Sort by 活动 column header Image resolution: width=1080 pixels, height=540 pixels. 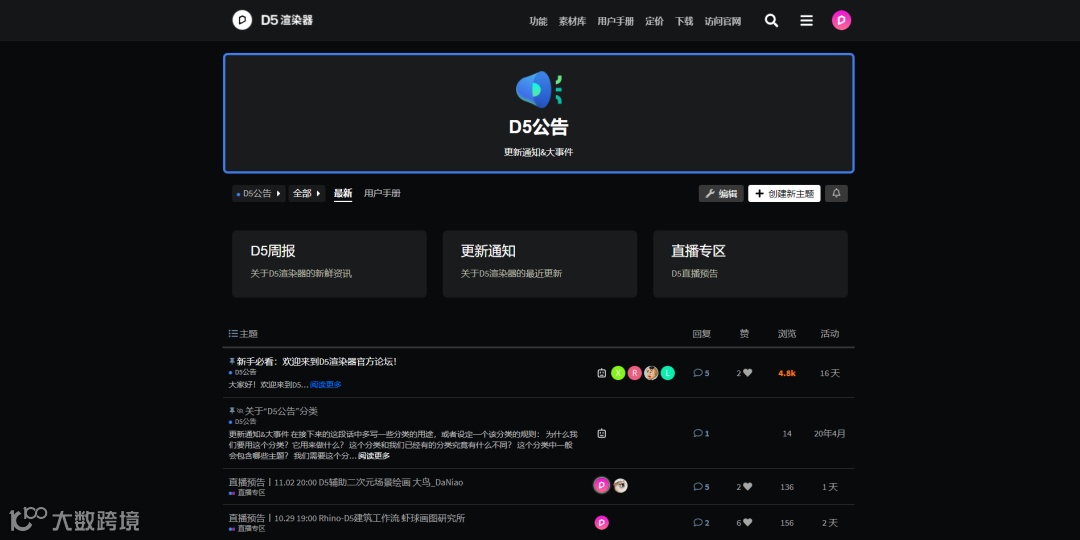point(829,334)
